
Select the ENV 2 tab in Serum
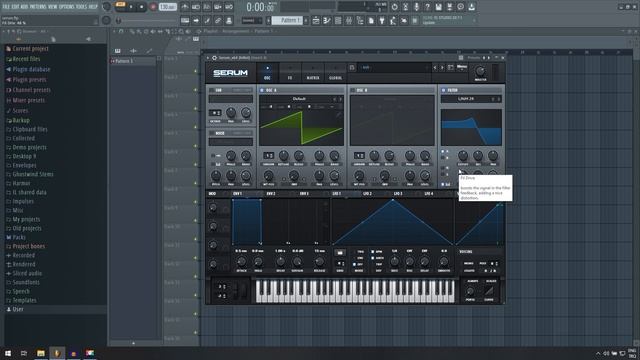click(x=271, y=193)
